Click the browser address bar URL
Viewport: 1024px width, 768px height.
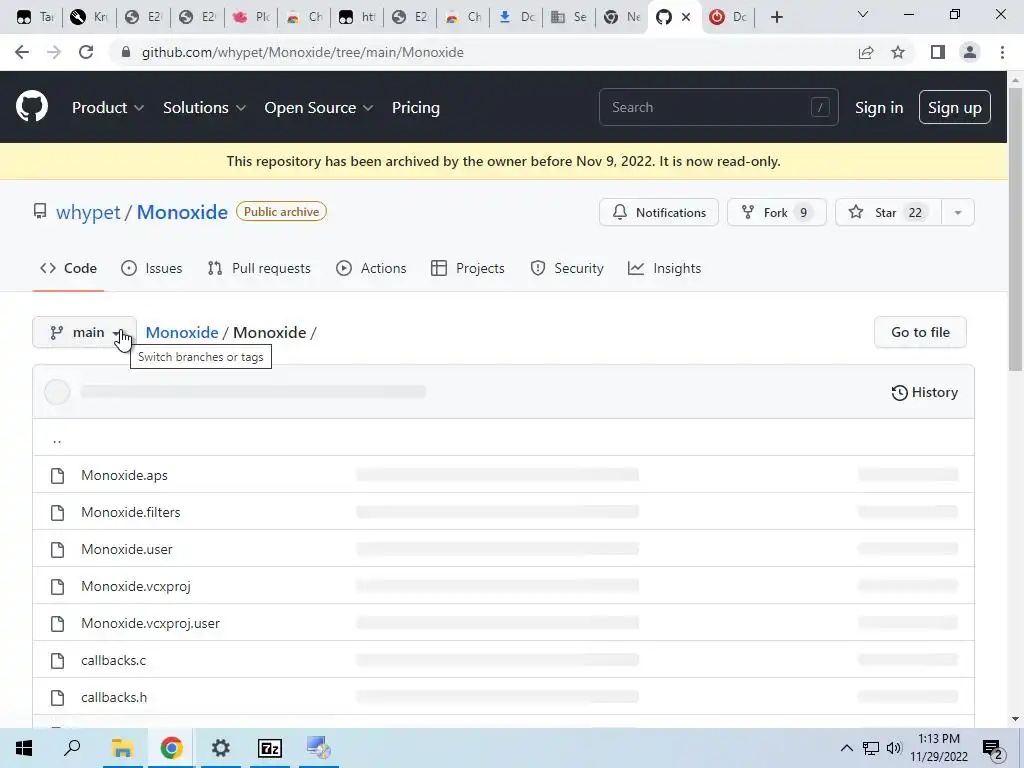(x=302, y=52)
